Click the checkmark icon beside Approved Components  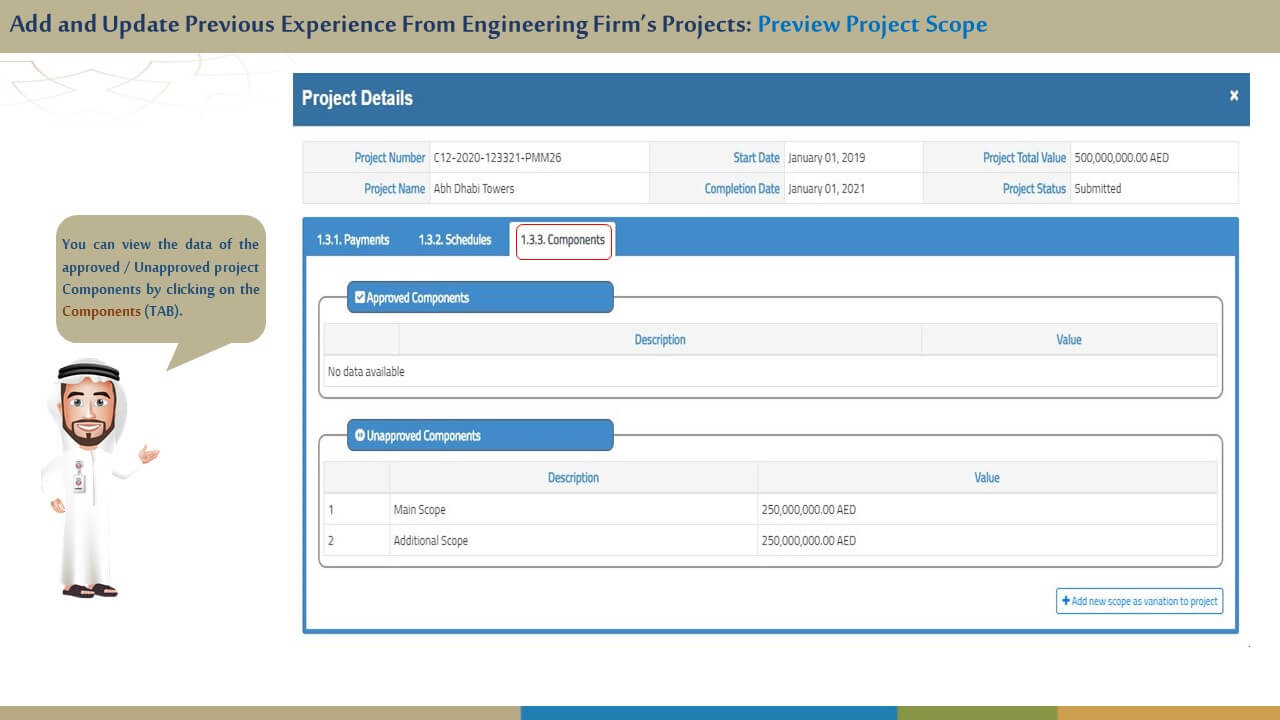(360, 297)
